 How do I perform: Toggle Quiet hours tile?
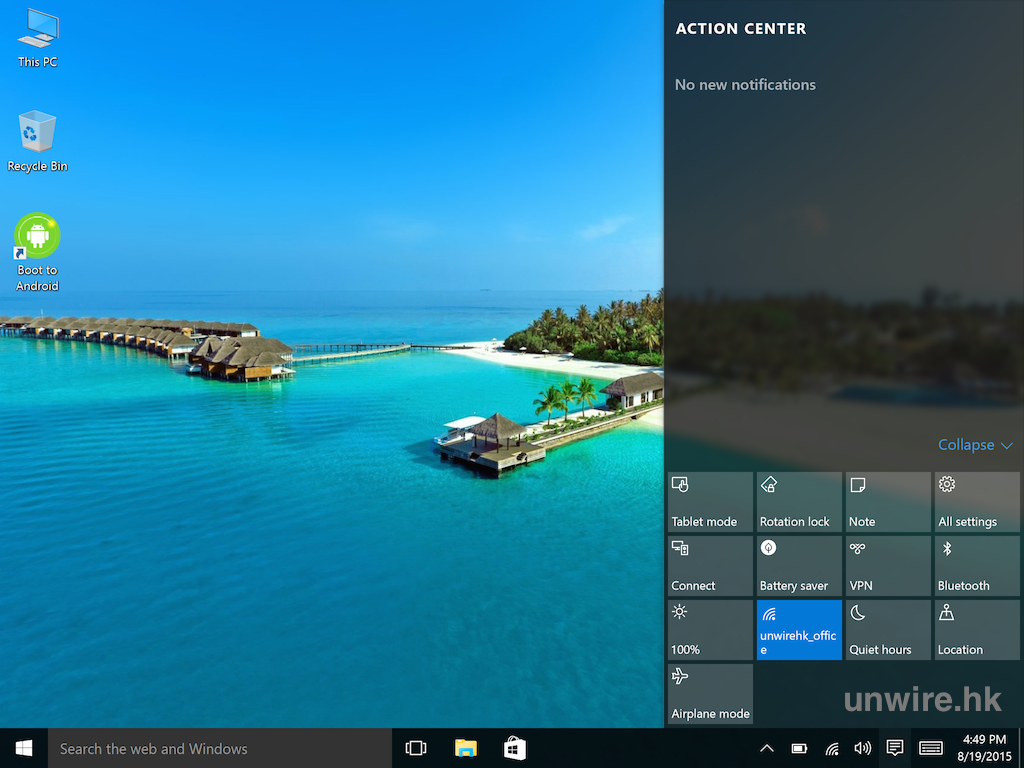888,630
